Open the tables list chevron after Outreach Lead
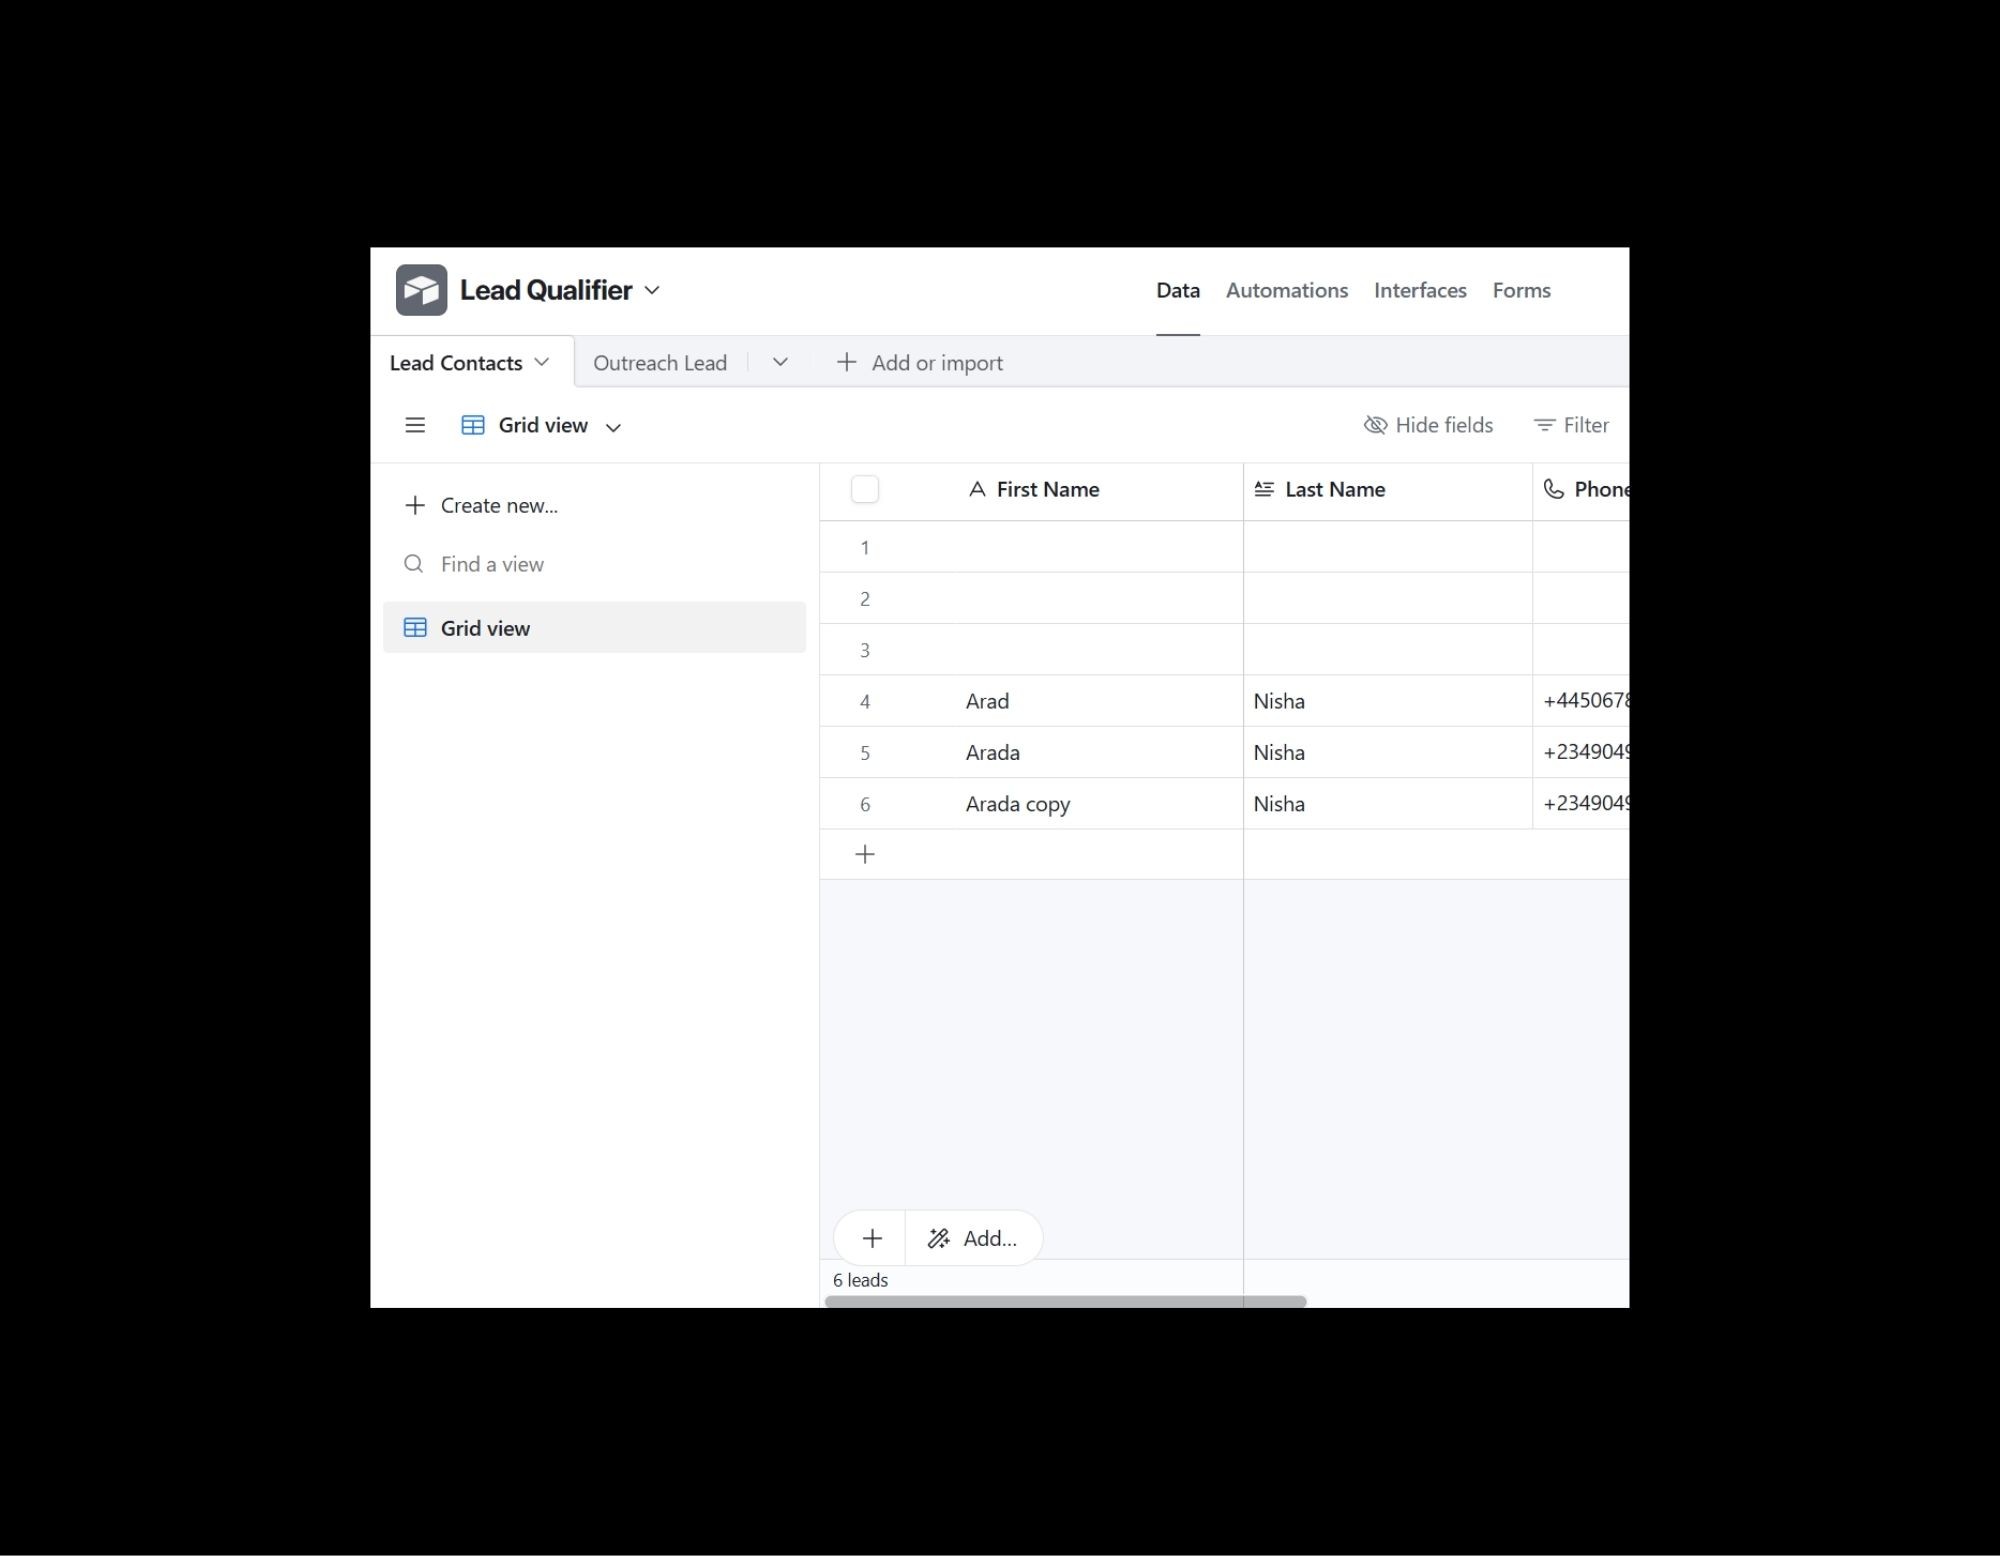 point(780,362)
